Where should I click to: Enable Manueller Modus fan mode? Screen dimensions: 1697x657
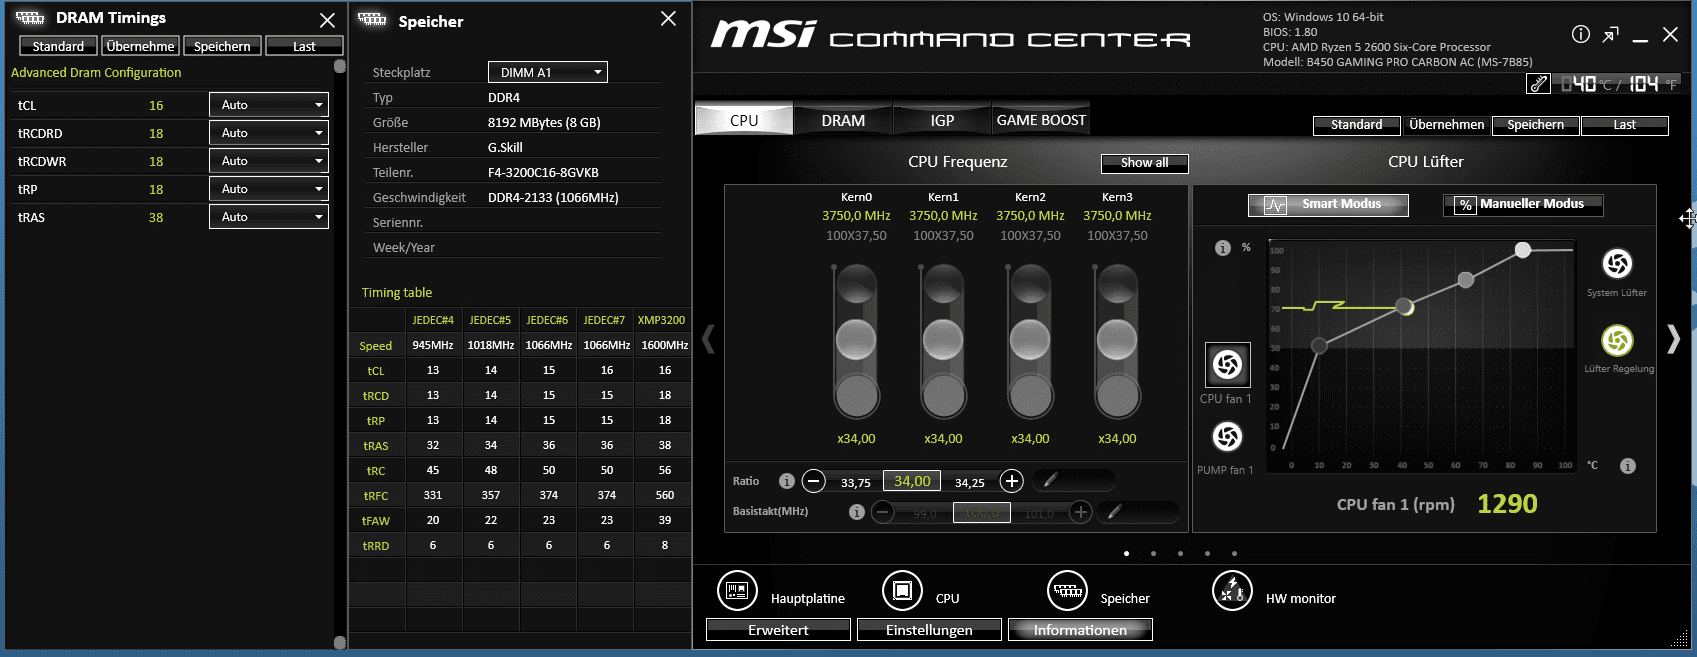point(1523,205)
